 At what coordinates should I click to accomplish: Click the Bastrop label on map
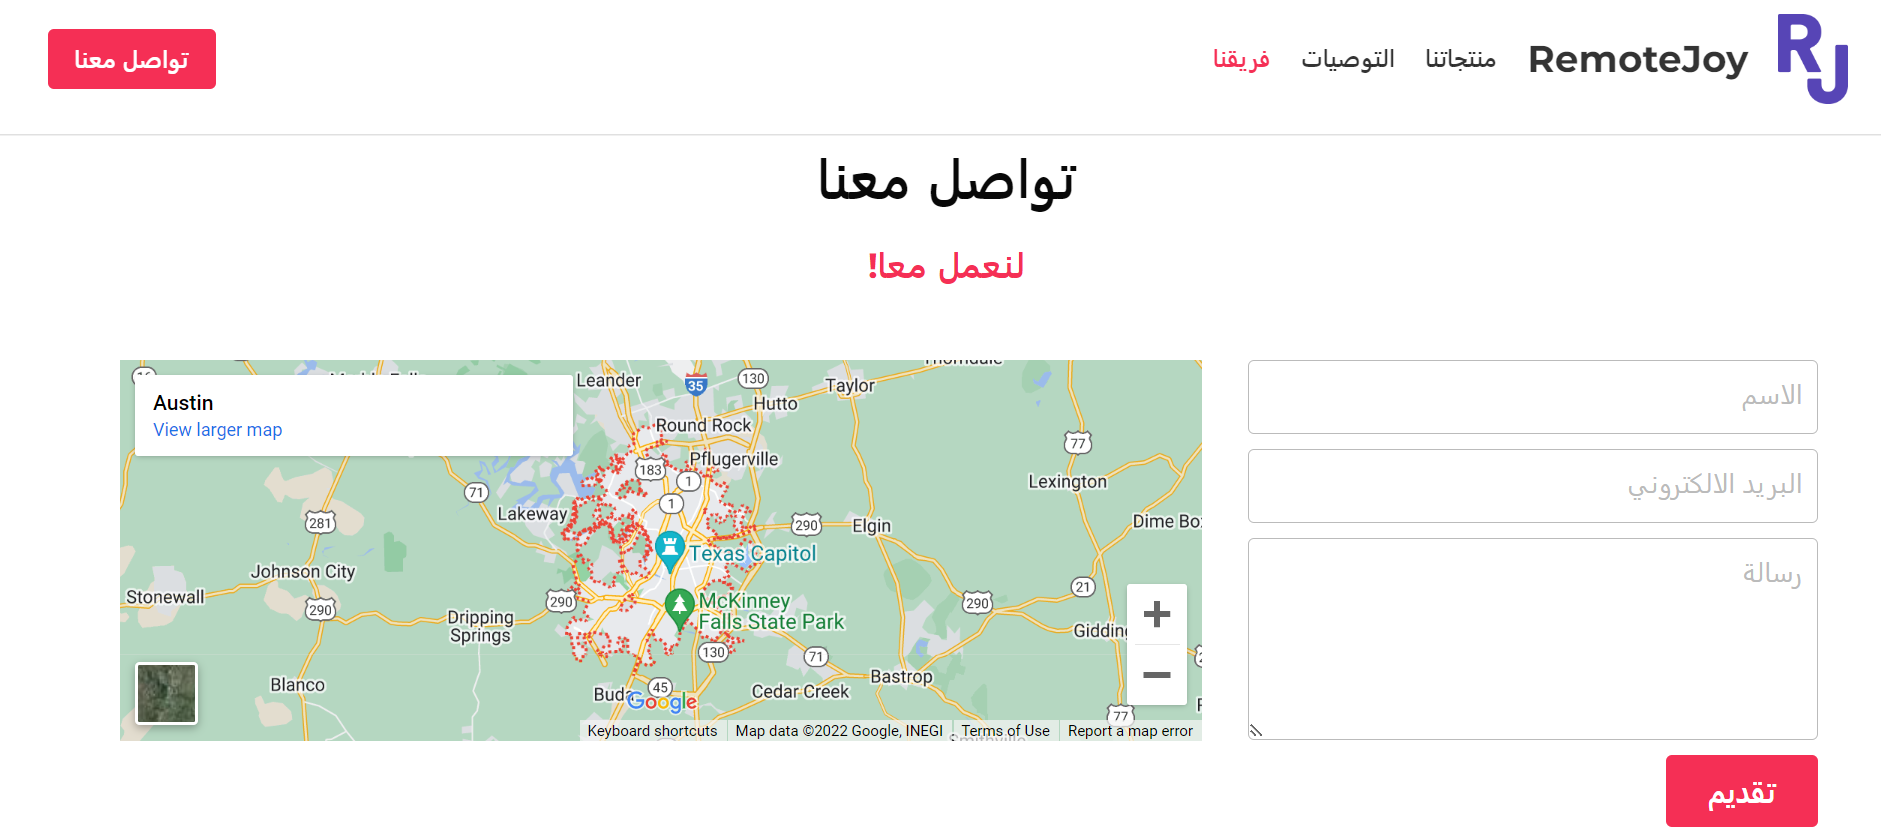(901, 677)
